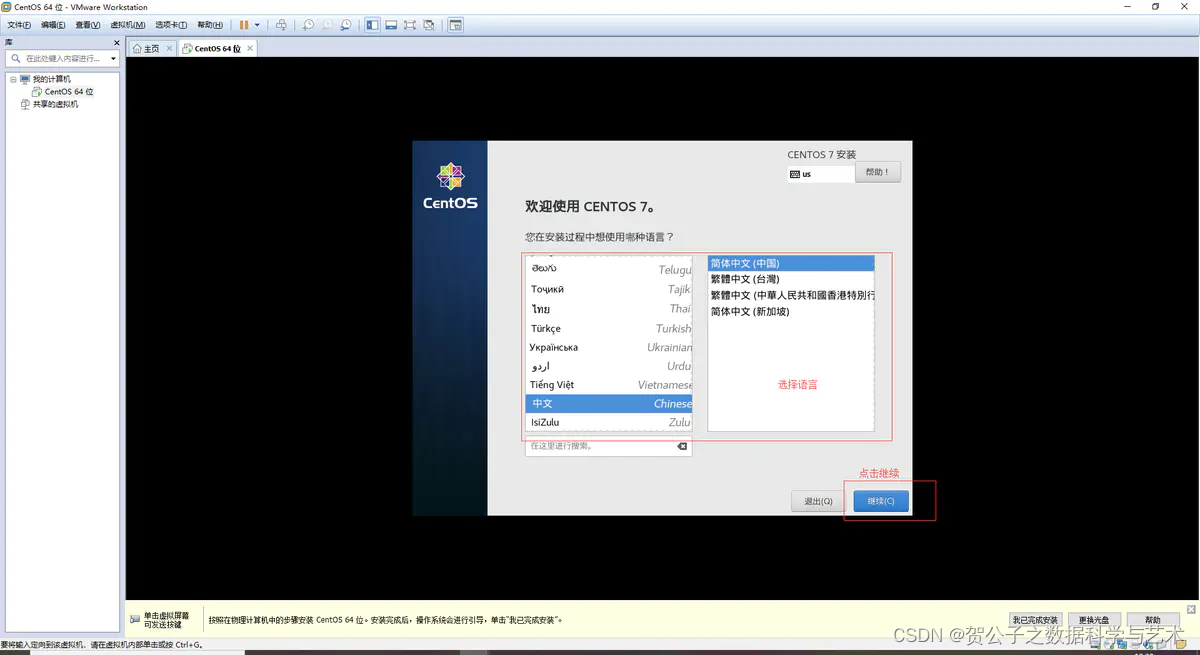
Task: Select Точикӣ Tajik language row
Action: pyautogui.click(x=609, y=289)
